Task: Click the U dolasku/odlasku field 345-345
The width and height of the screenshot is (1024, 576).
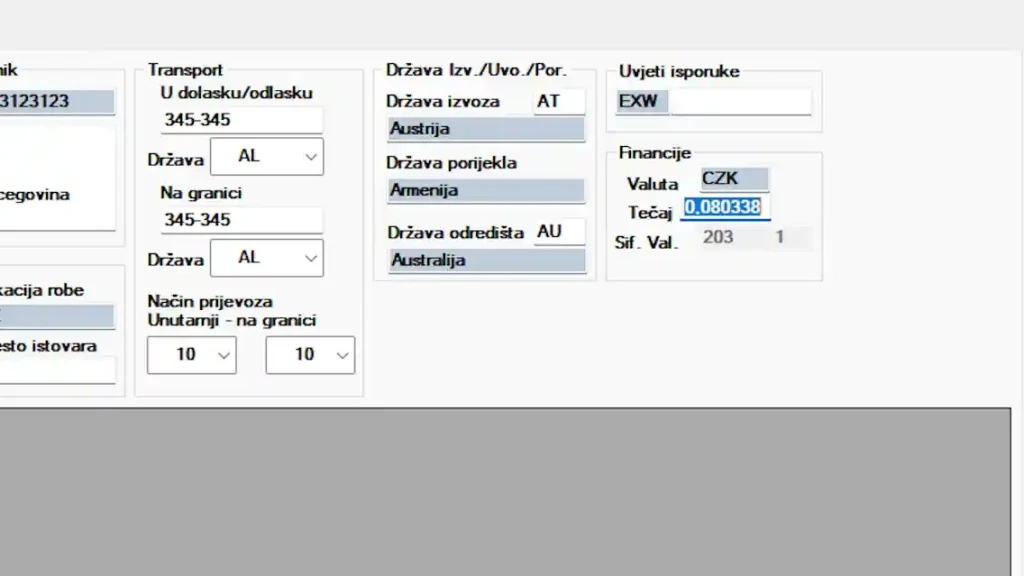Action: point(241,120)
